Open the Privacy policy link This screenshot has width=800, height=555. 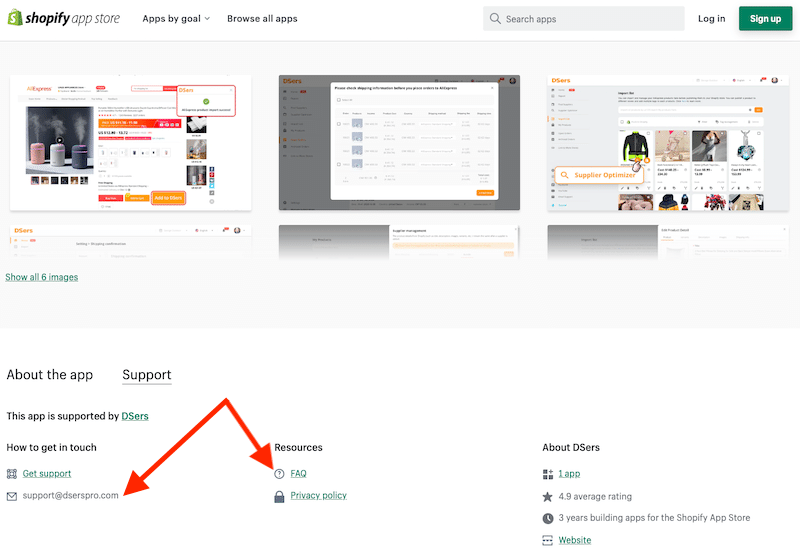(318, 496)
